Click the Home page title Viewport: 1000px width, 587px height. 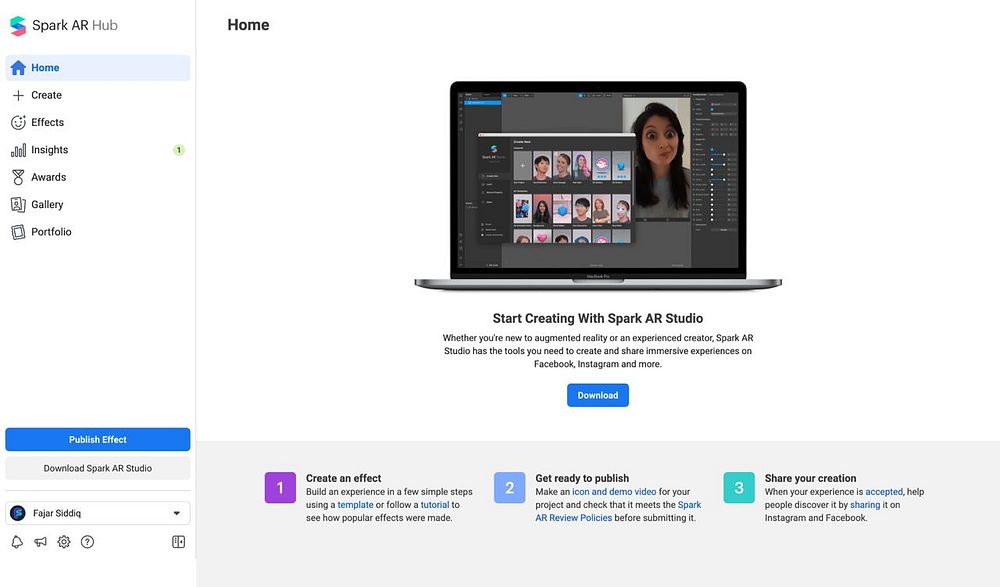[x=248, y=25]
